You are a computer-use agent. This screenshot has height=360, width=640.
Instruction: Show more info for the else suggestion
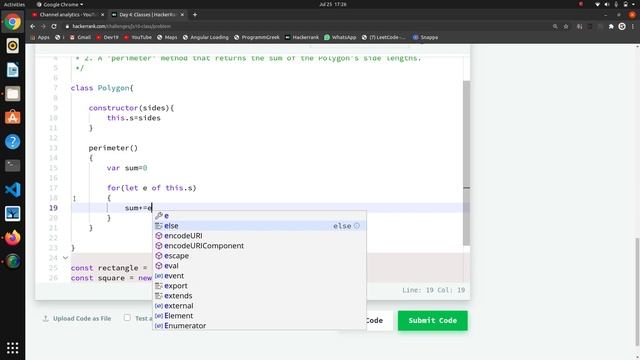pos(357,226)
